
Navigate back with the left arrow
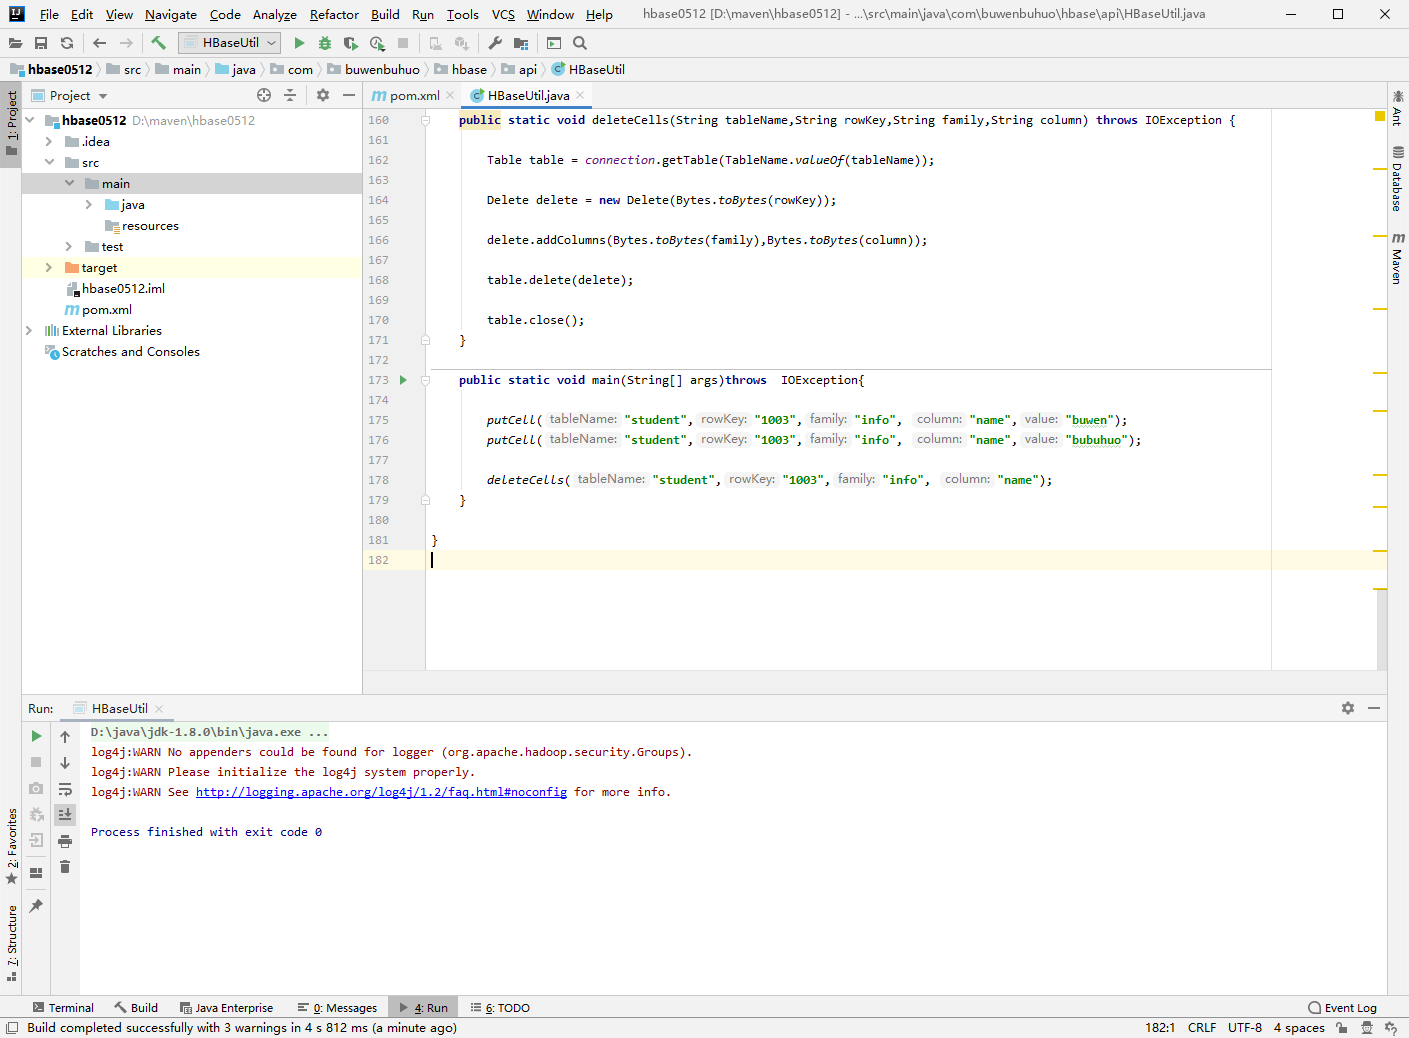(x=99, y=43)
